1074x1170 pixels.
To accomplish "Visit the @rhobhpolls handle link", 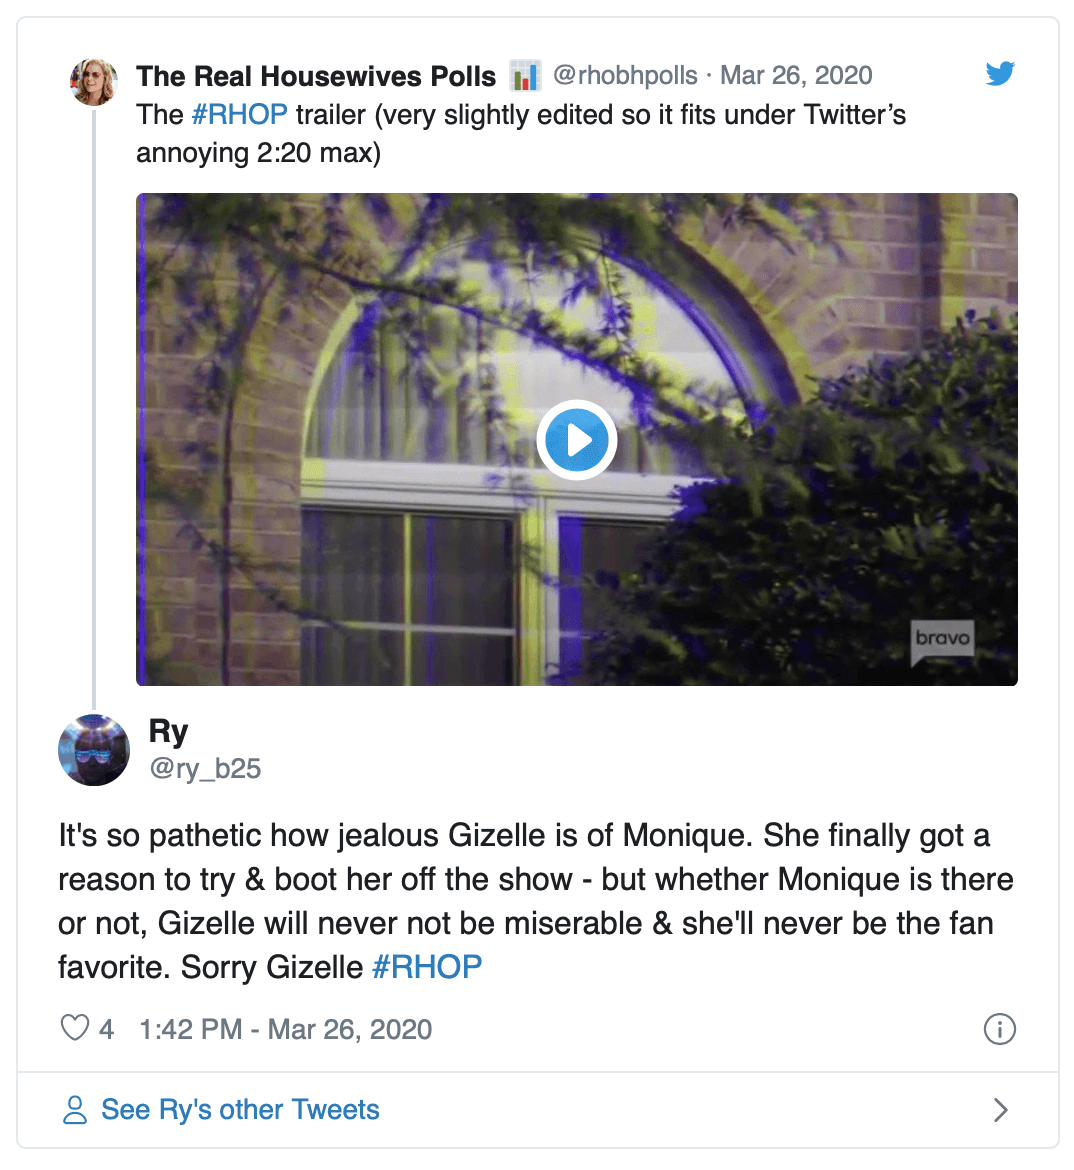I will 625,75.
